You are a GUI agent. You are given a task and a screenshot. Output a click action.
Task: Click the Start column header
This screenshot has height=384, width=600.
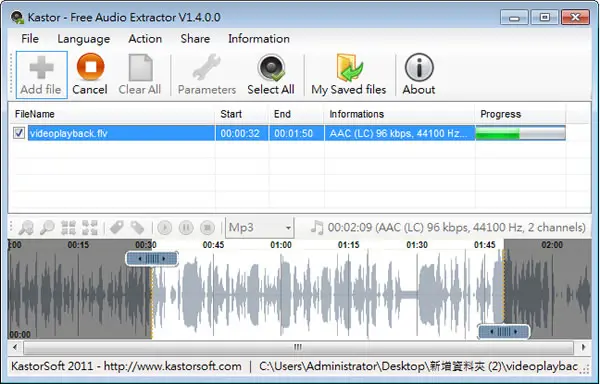click(242, 114)
